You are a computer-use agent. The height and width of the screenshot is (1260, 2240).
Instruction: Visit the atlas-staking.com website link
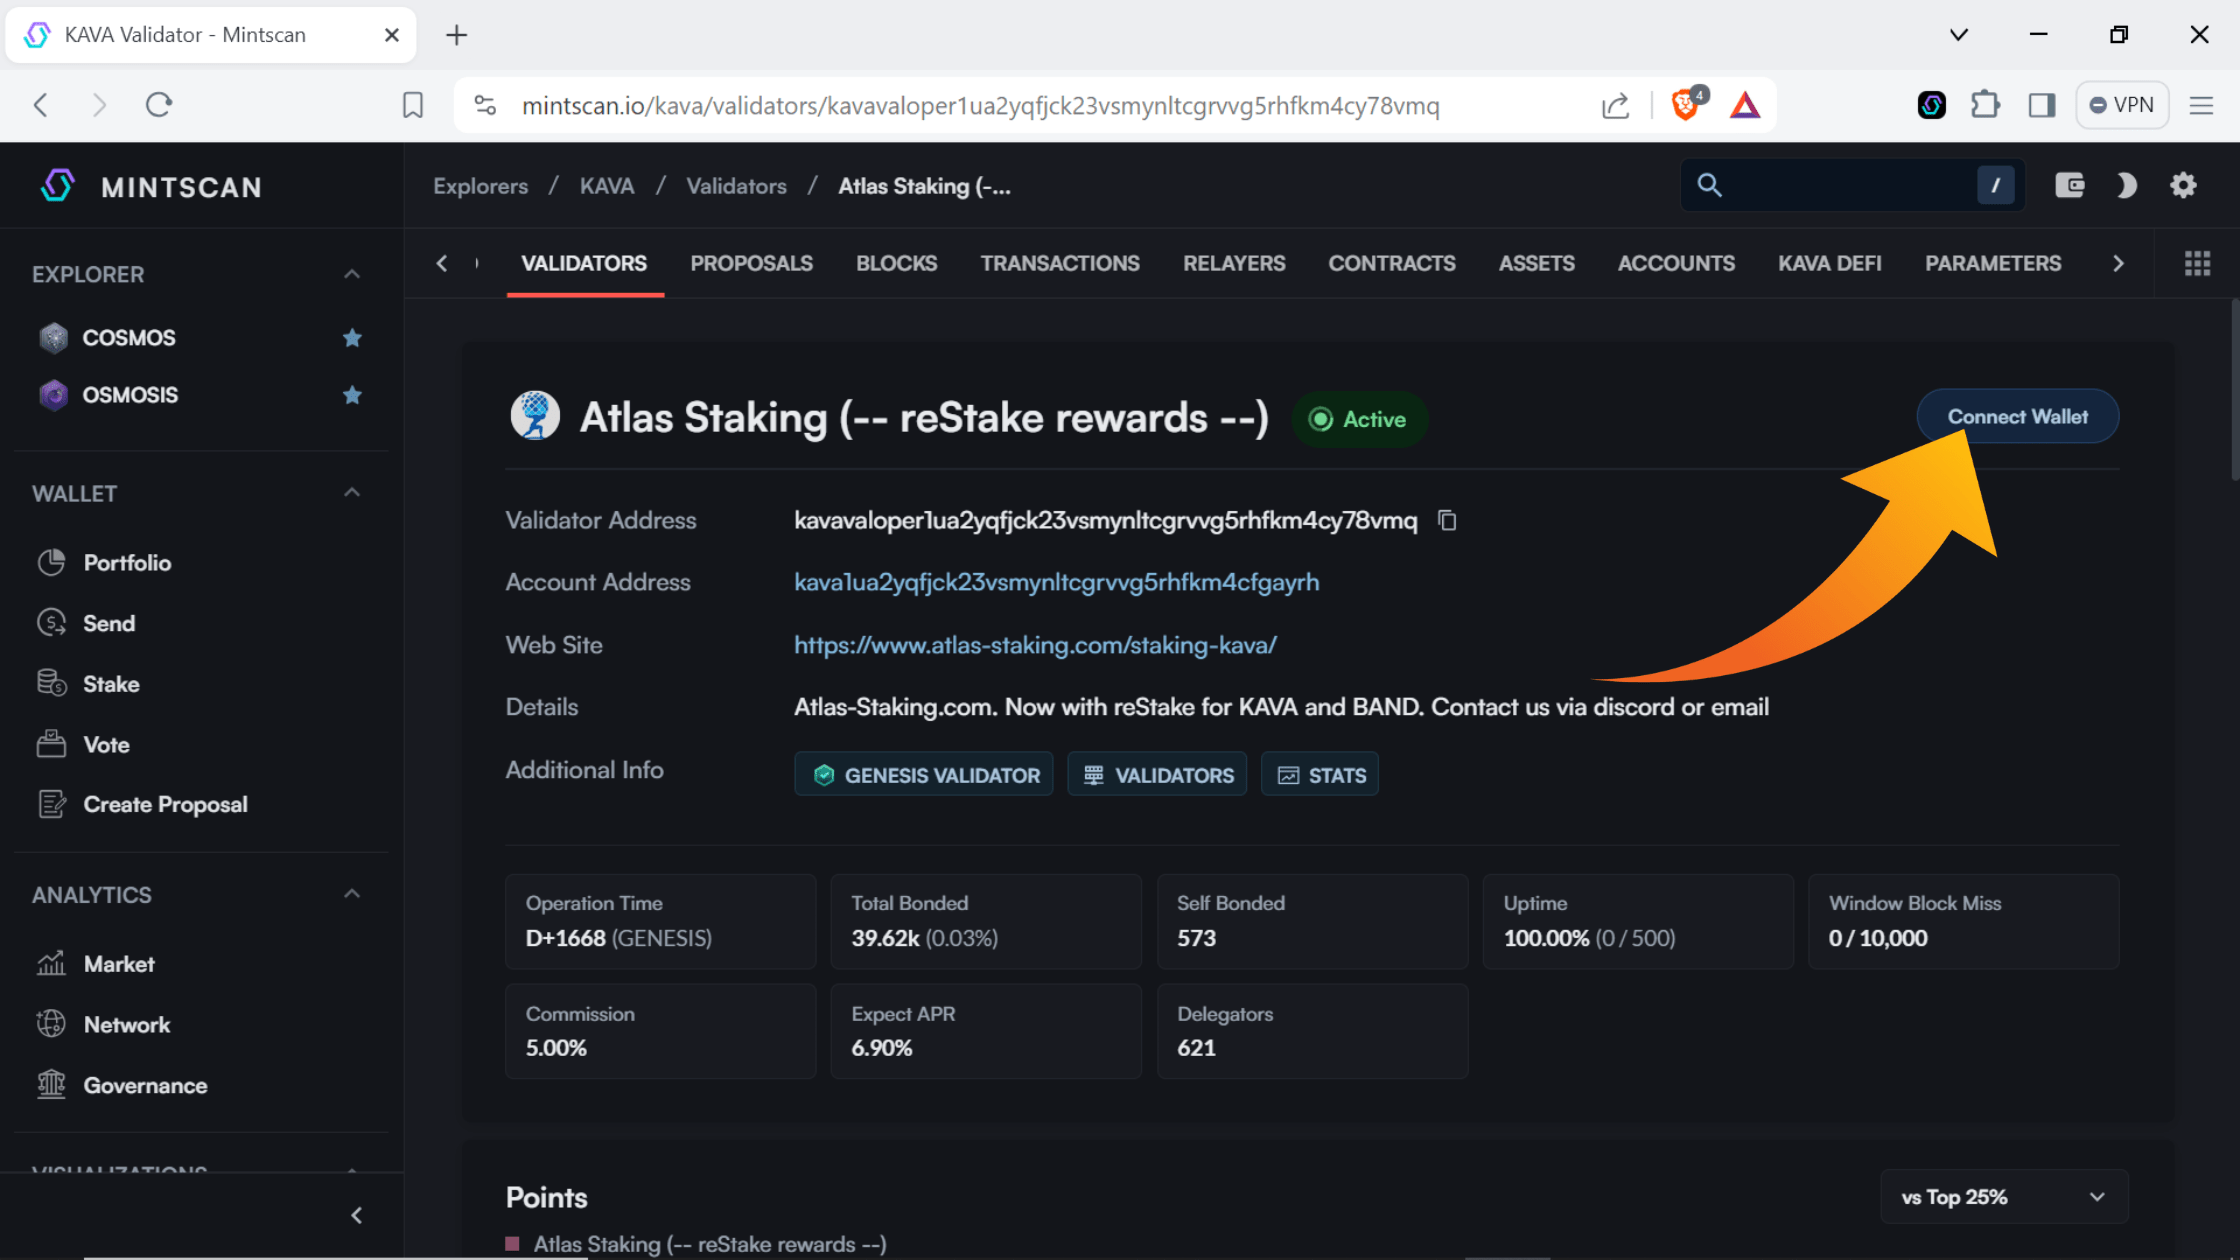1035,645
